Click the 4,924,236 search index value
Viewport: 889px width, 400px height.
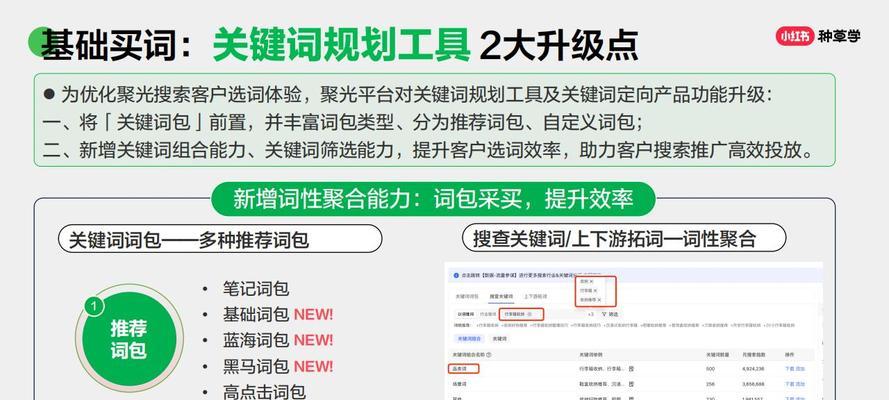pos(753,369)
